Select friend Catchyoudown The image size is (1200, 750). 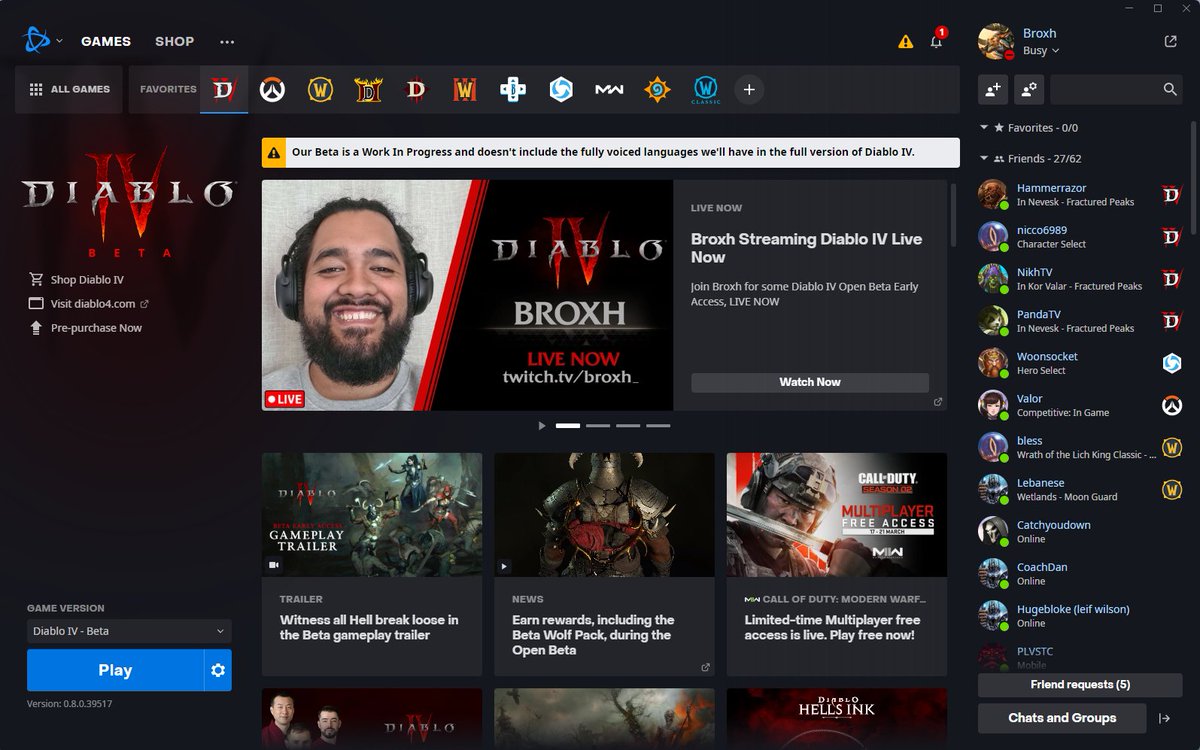click(x=1081, y=531)
